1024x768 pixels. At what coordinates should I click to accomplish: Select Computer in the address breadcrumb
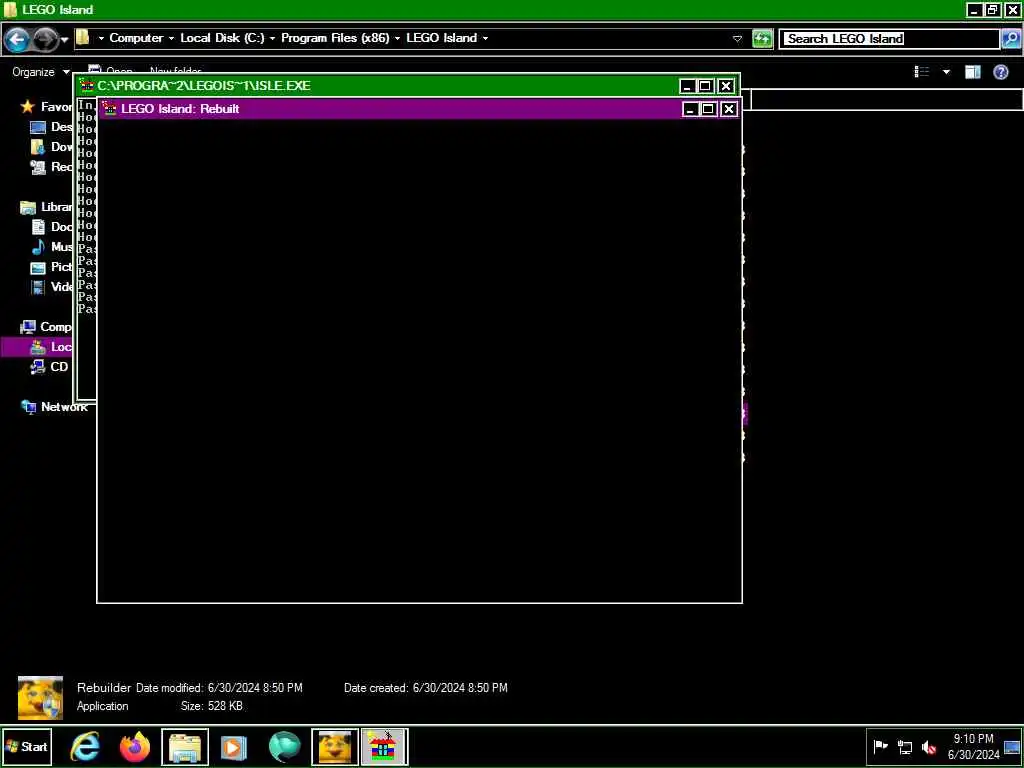136,38
